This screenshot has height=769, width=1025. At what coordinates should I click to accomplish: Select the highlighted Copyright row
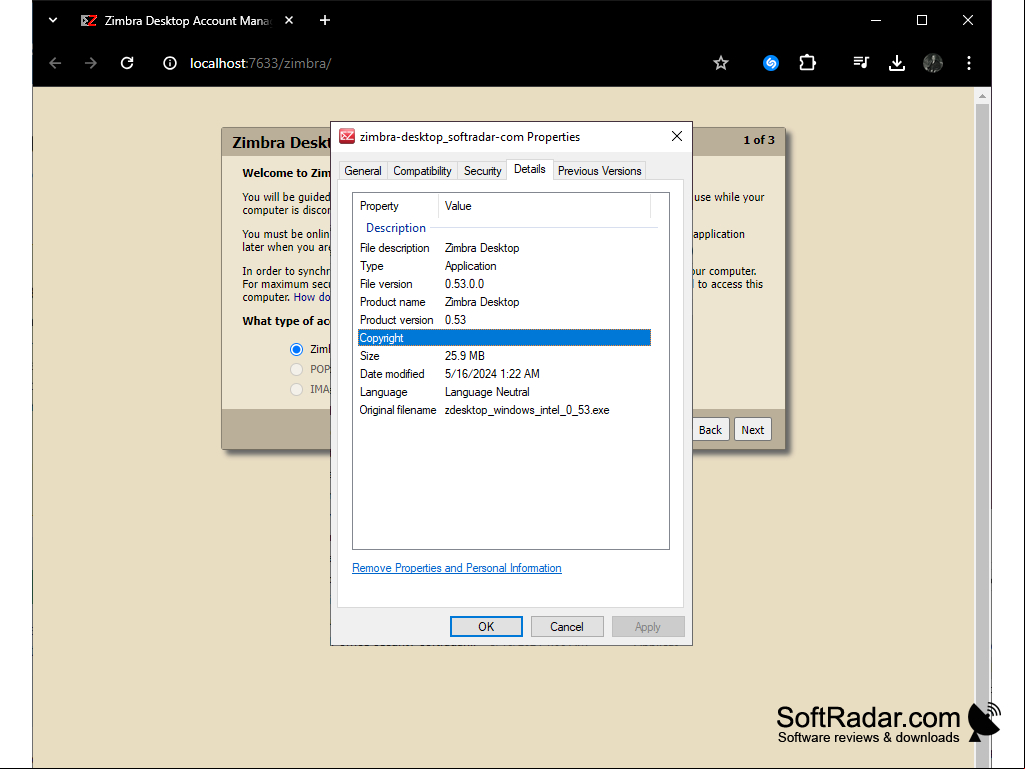click(504, 338)
